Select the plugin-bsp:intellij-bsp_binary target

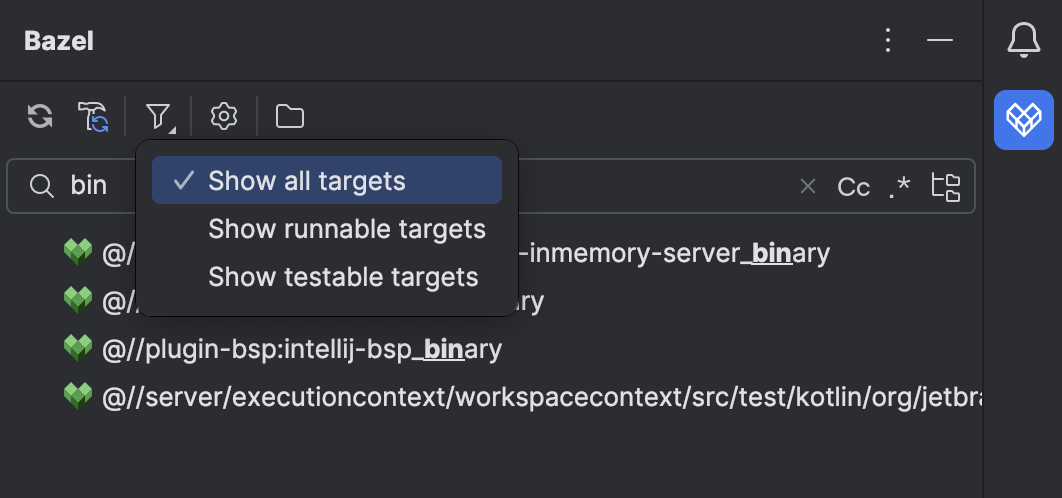(301, 349)
